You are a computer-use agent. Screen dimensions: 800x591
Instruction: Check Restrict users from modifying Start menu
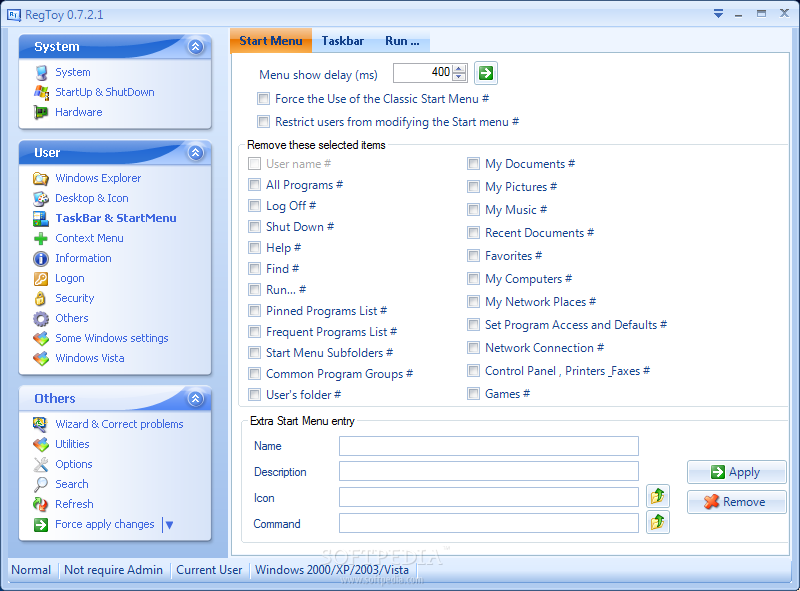tap(263, 121)
